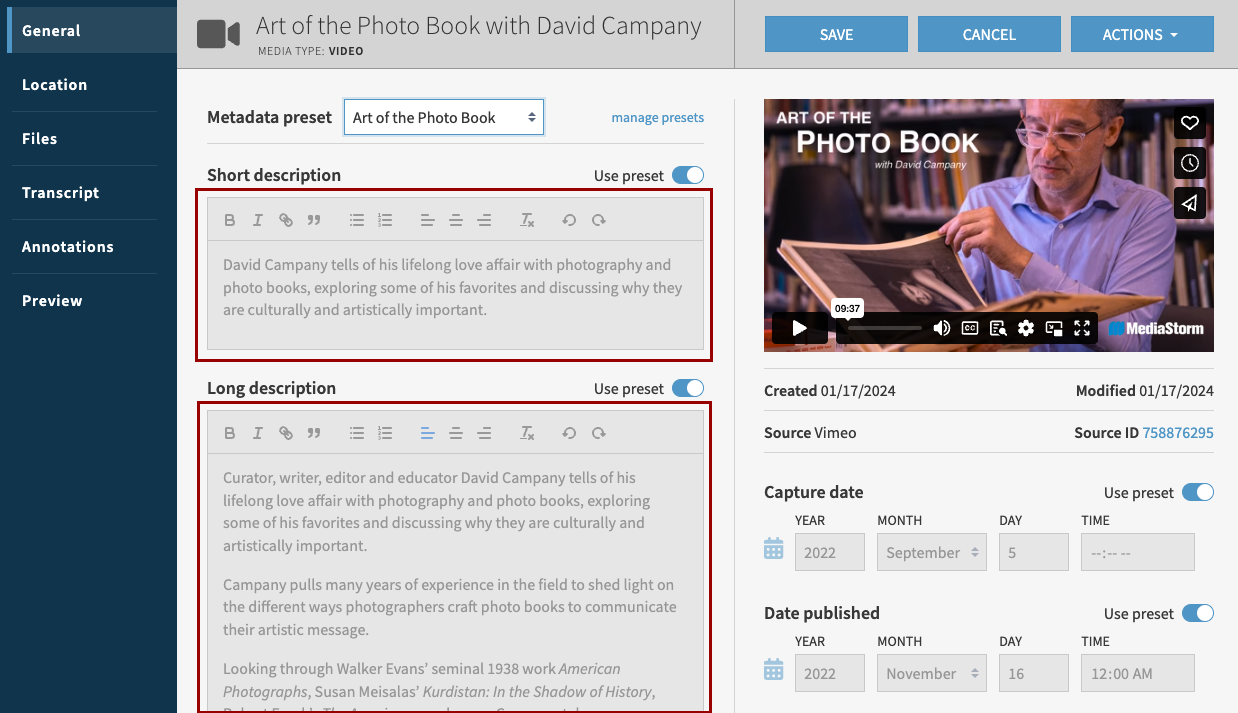Open the manage presets link
Screen dimensions: 1238x713
tap(657, 117)
